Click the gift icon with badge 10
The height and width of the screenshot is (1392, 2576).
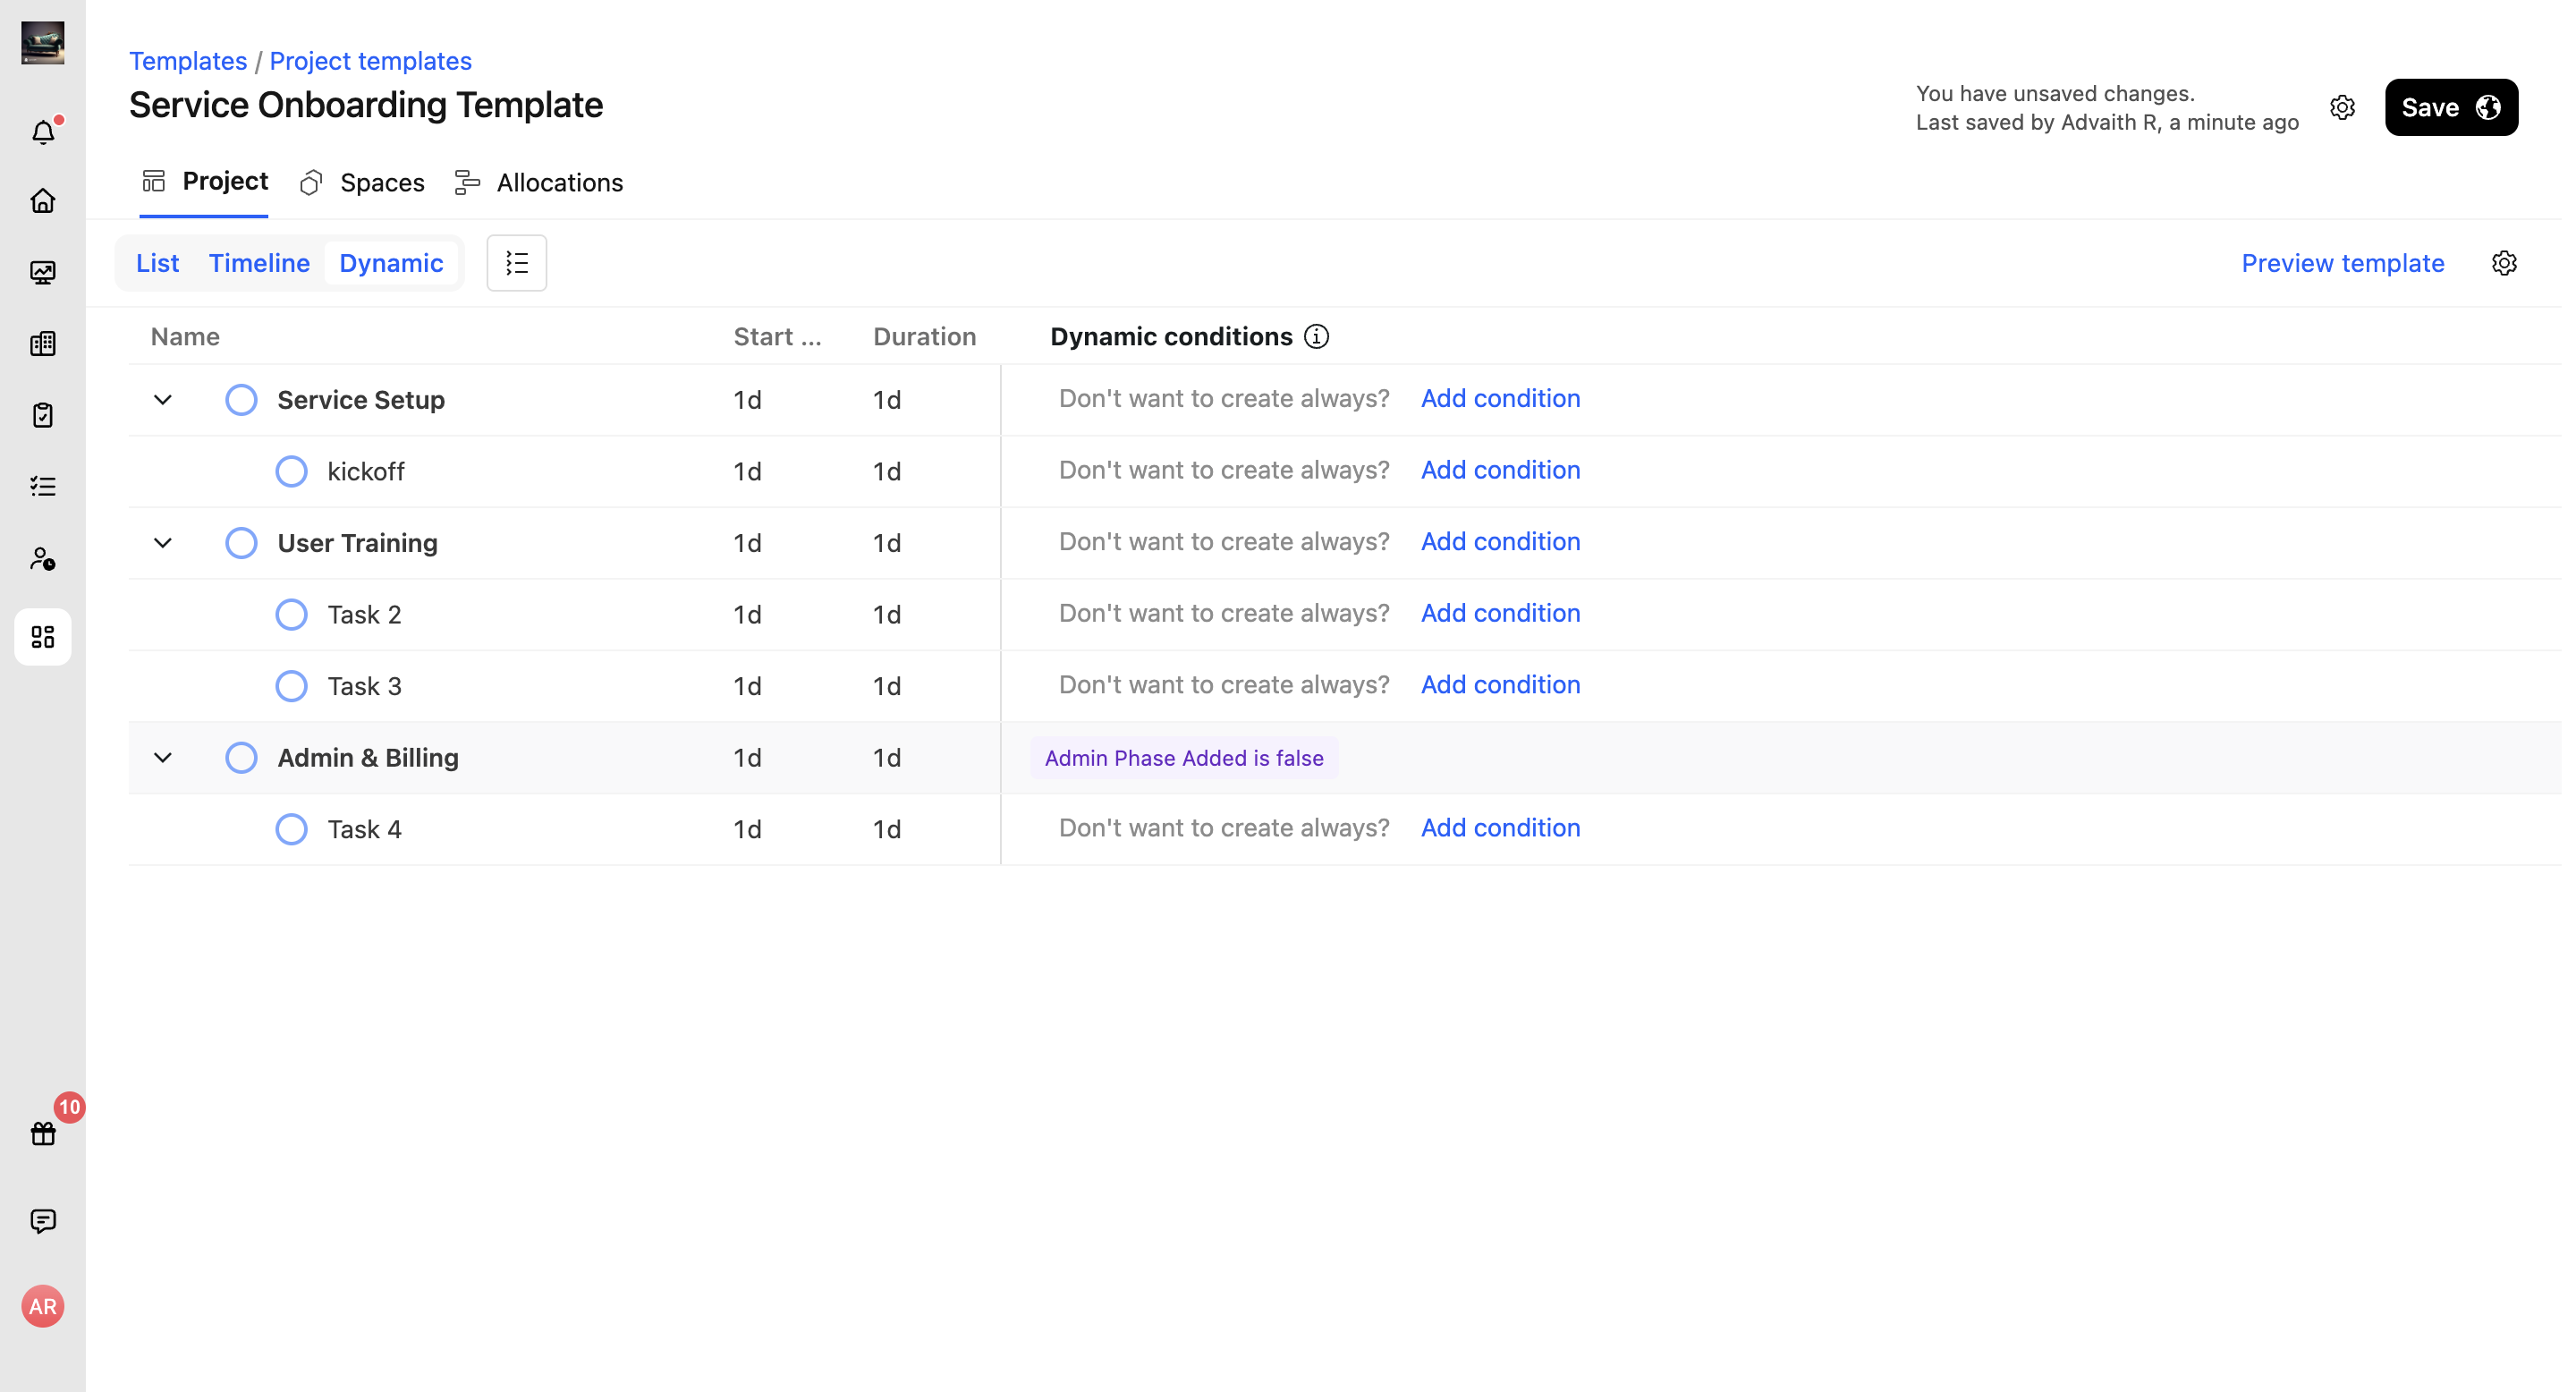[43, 1133]
